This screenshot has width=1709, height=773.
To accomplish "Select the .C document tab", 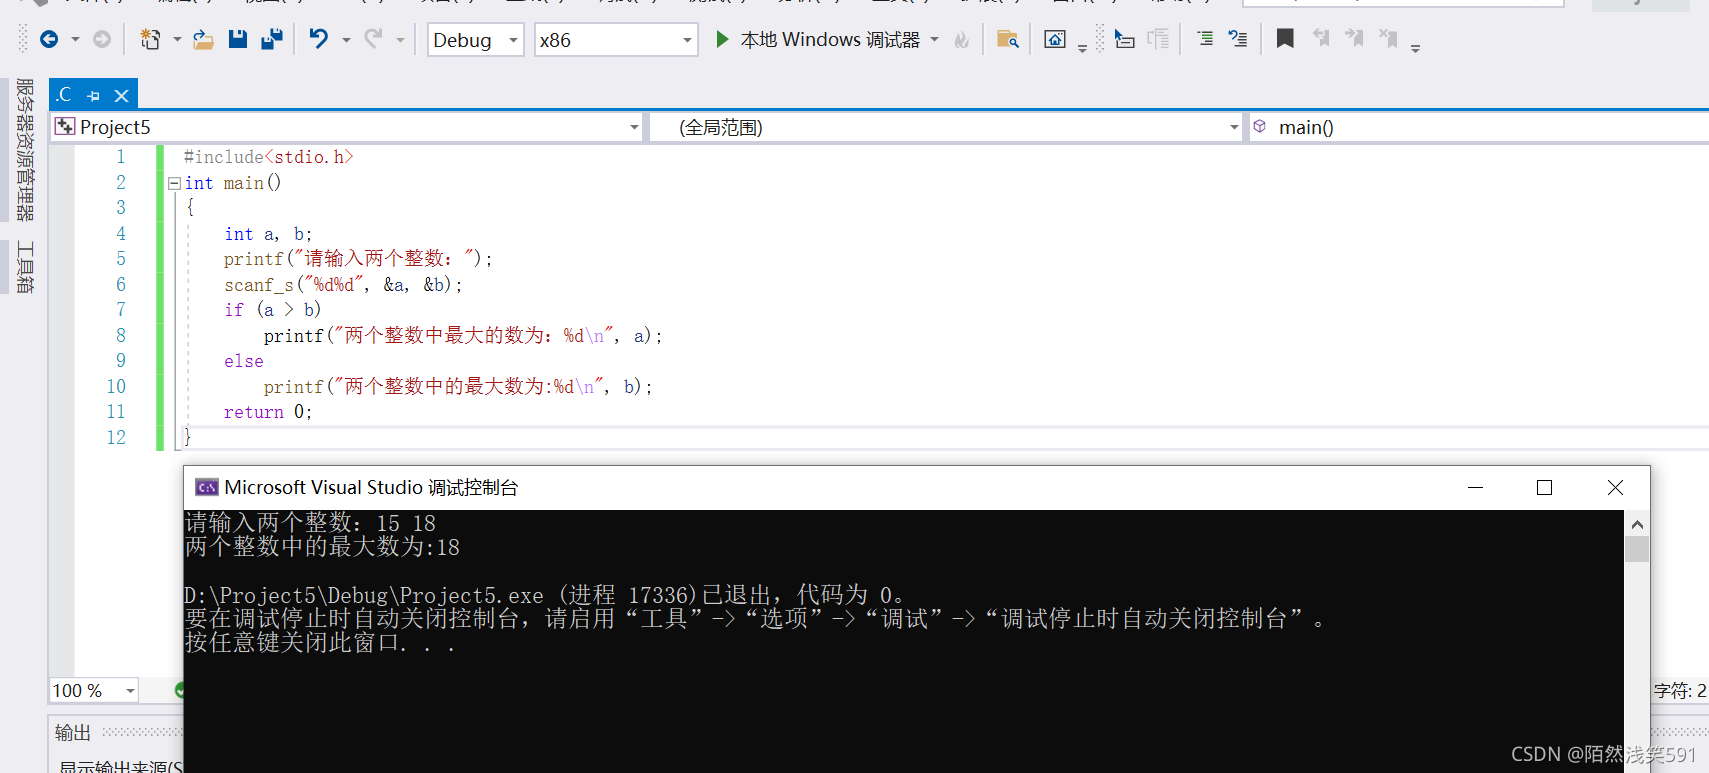I will [65, 95].
